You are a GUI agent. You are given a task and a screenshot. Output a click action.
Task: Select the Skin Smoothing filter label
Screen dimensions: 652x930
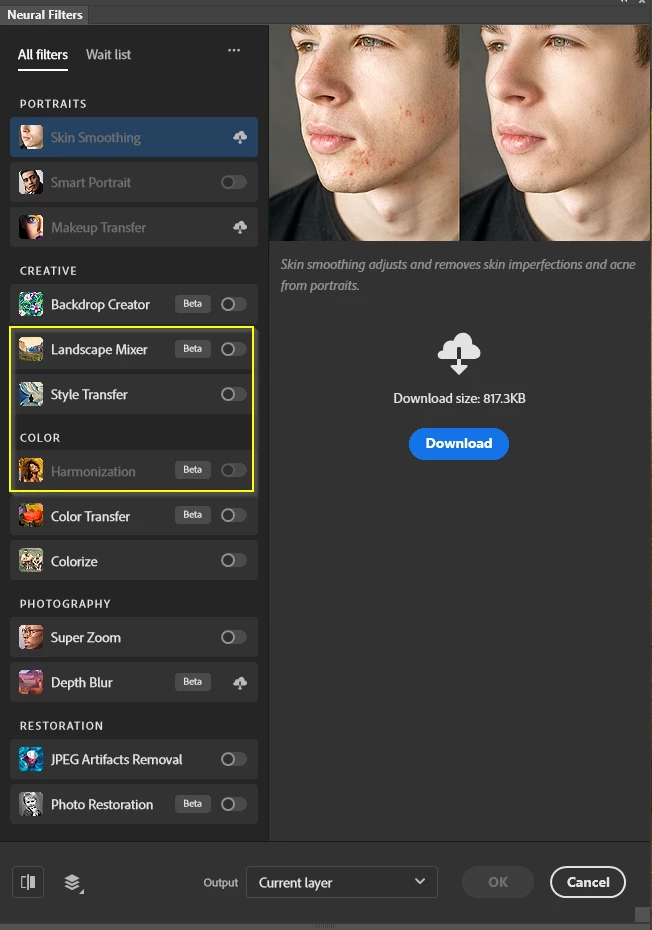(x=96, y=138)
